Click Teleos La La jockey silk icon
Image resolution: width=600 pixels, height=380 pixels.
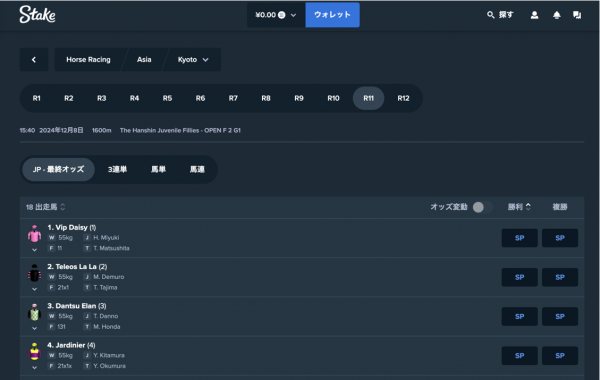pos(34,273)
